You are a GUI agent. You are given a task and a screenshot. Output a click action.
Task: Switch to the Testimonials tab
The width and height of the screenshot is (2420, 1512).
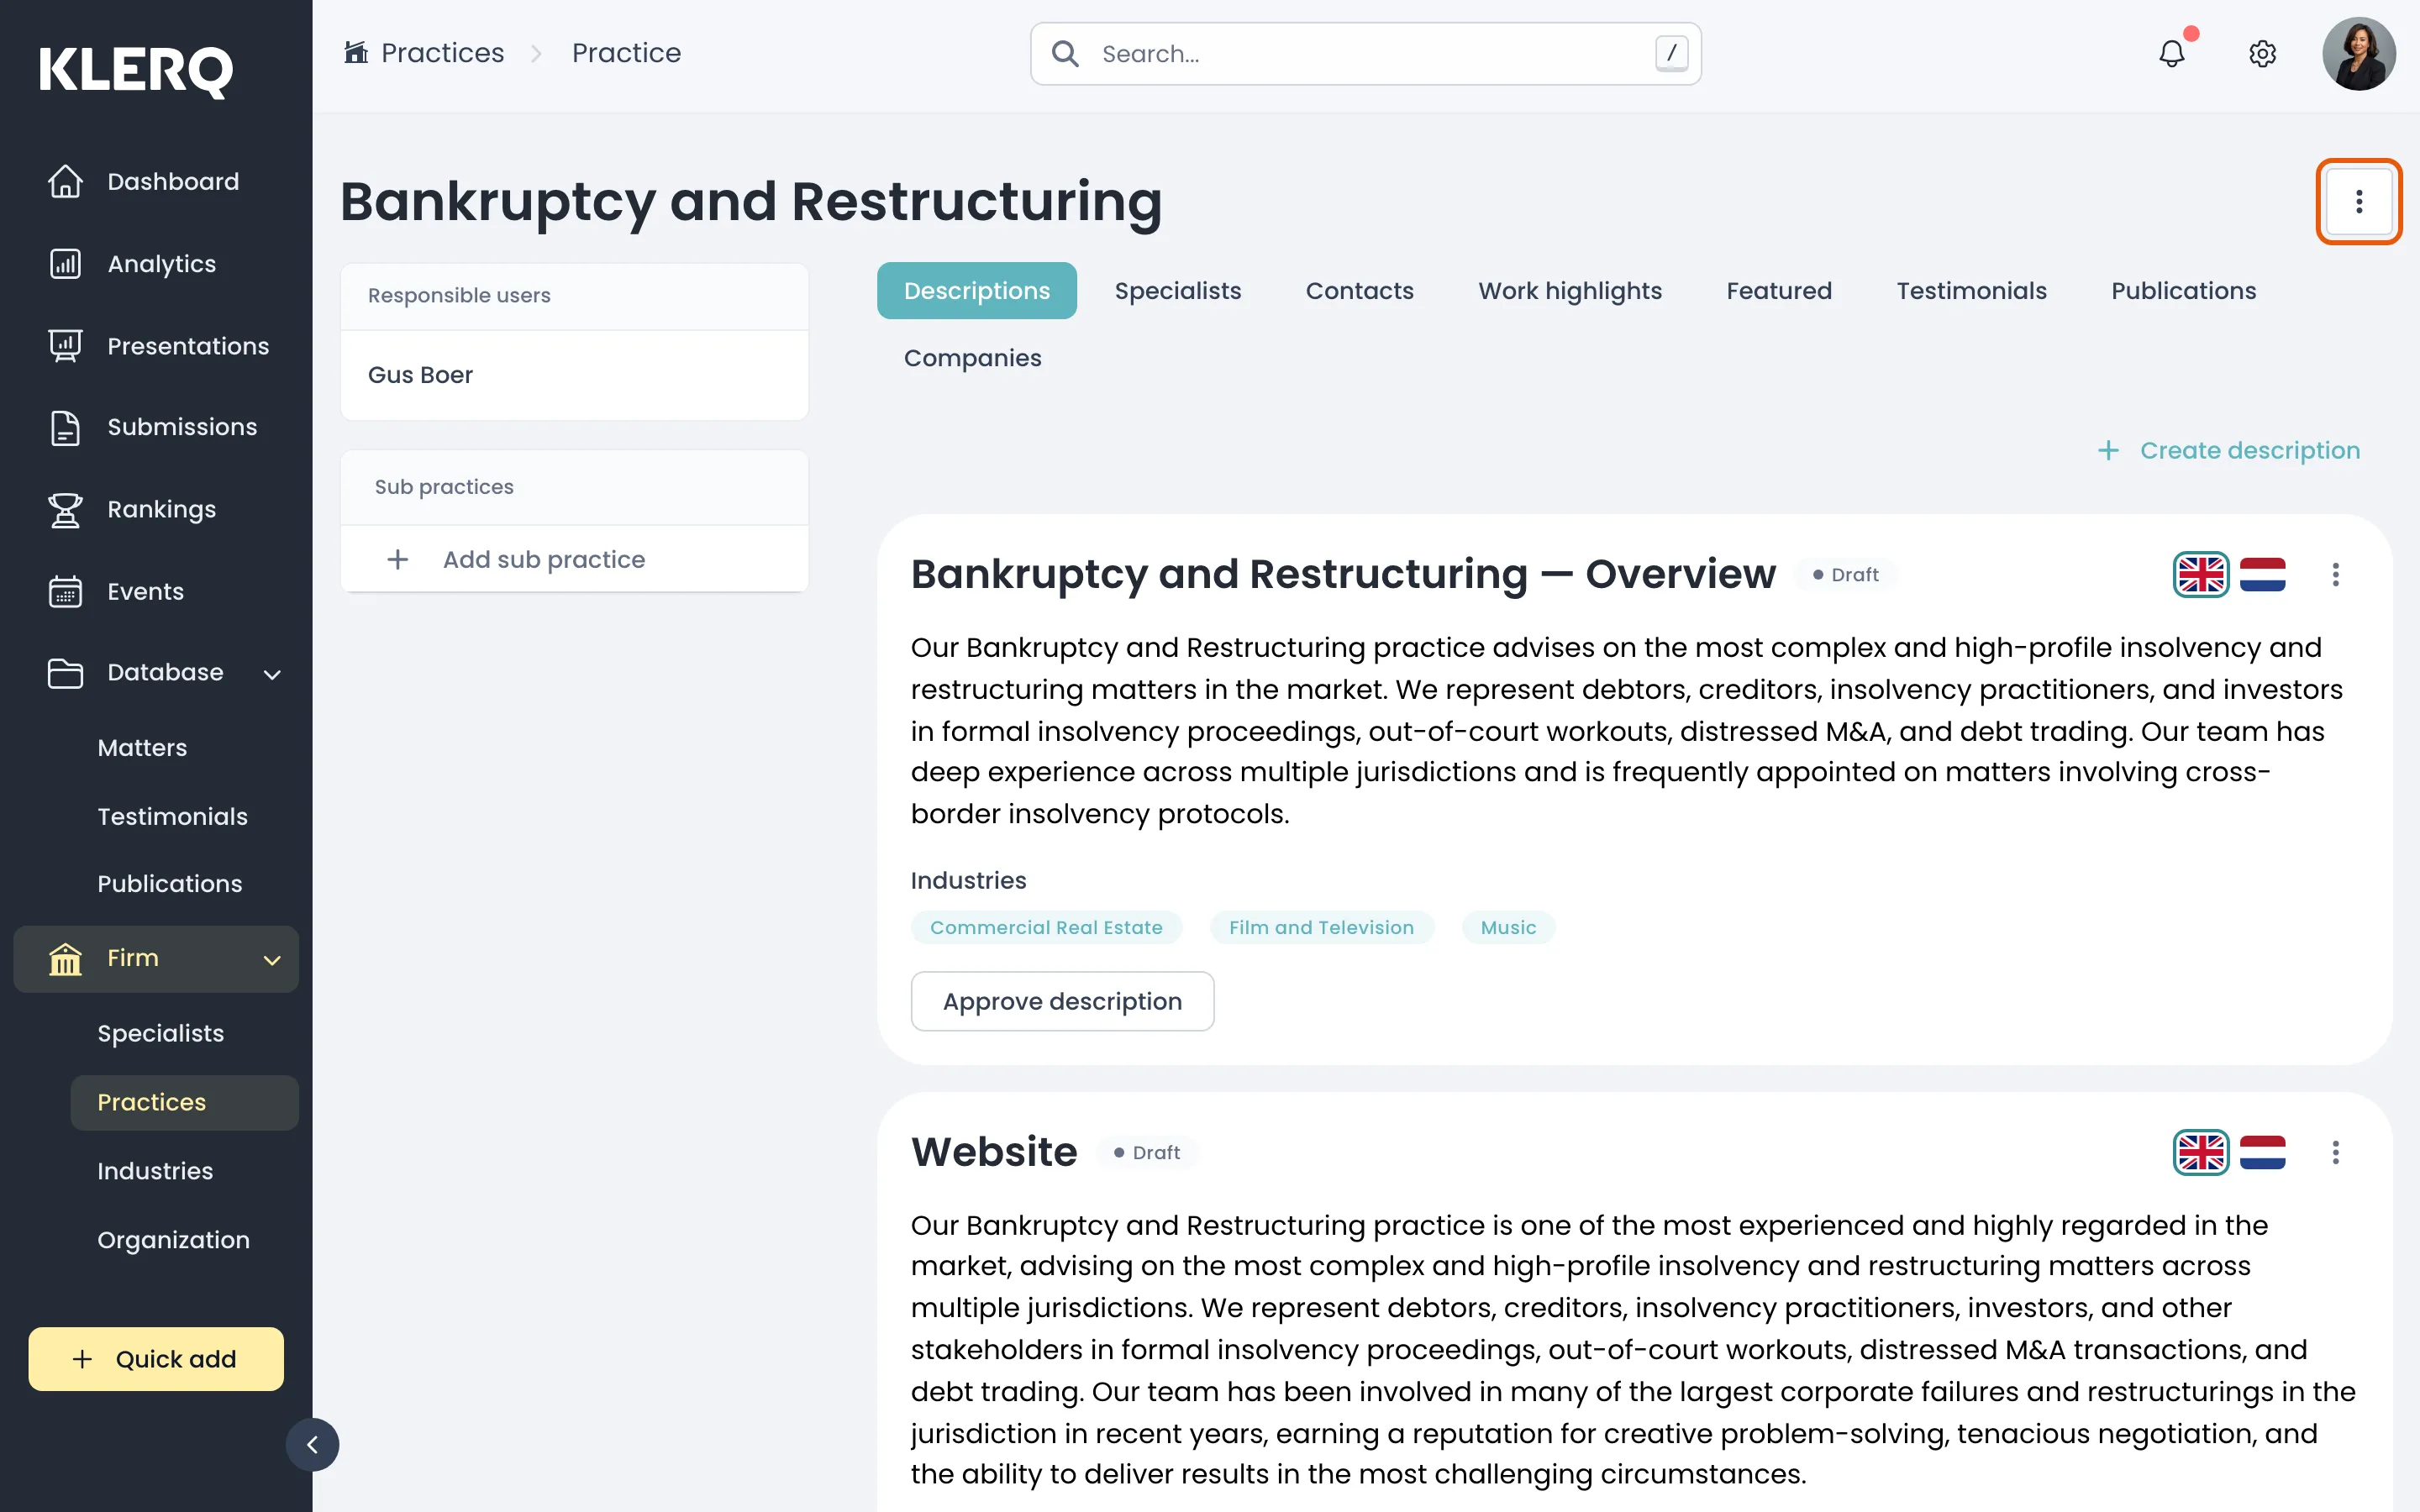[x=1972, y=291]
